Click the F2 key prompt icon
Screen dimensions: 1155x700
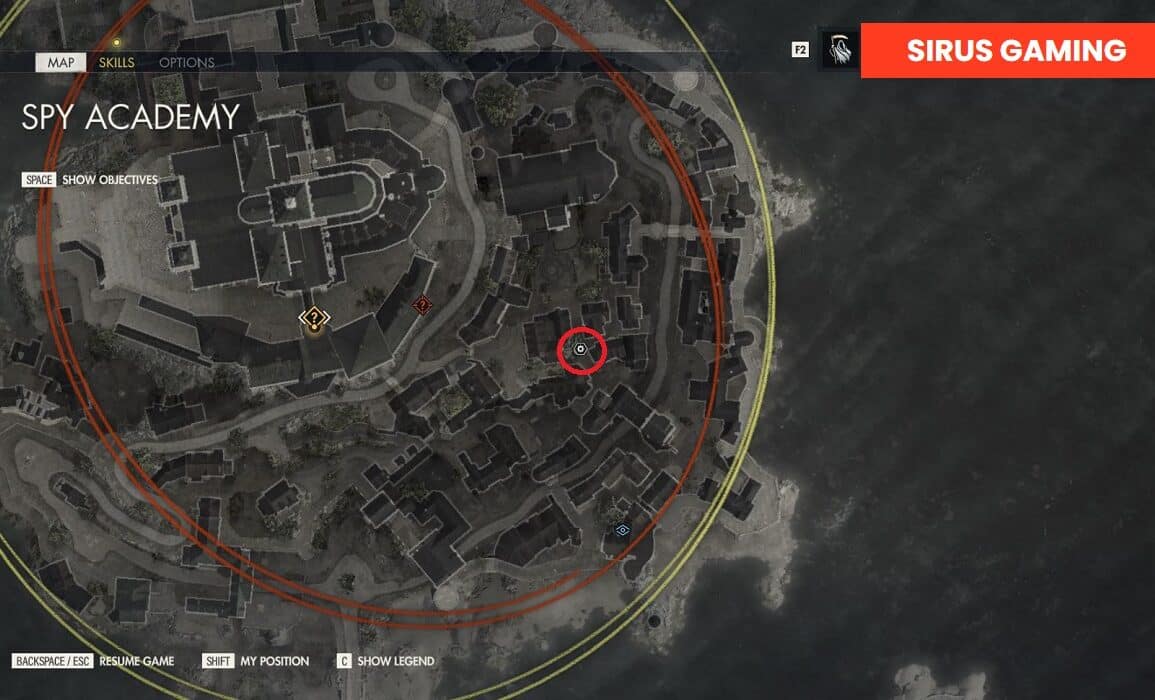(x=800, y=49)
